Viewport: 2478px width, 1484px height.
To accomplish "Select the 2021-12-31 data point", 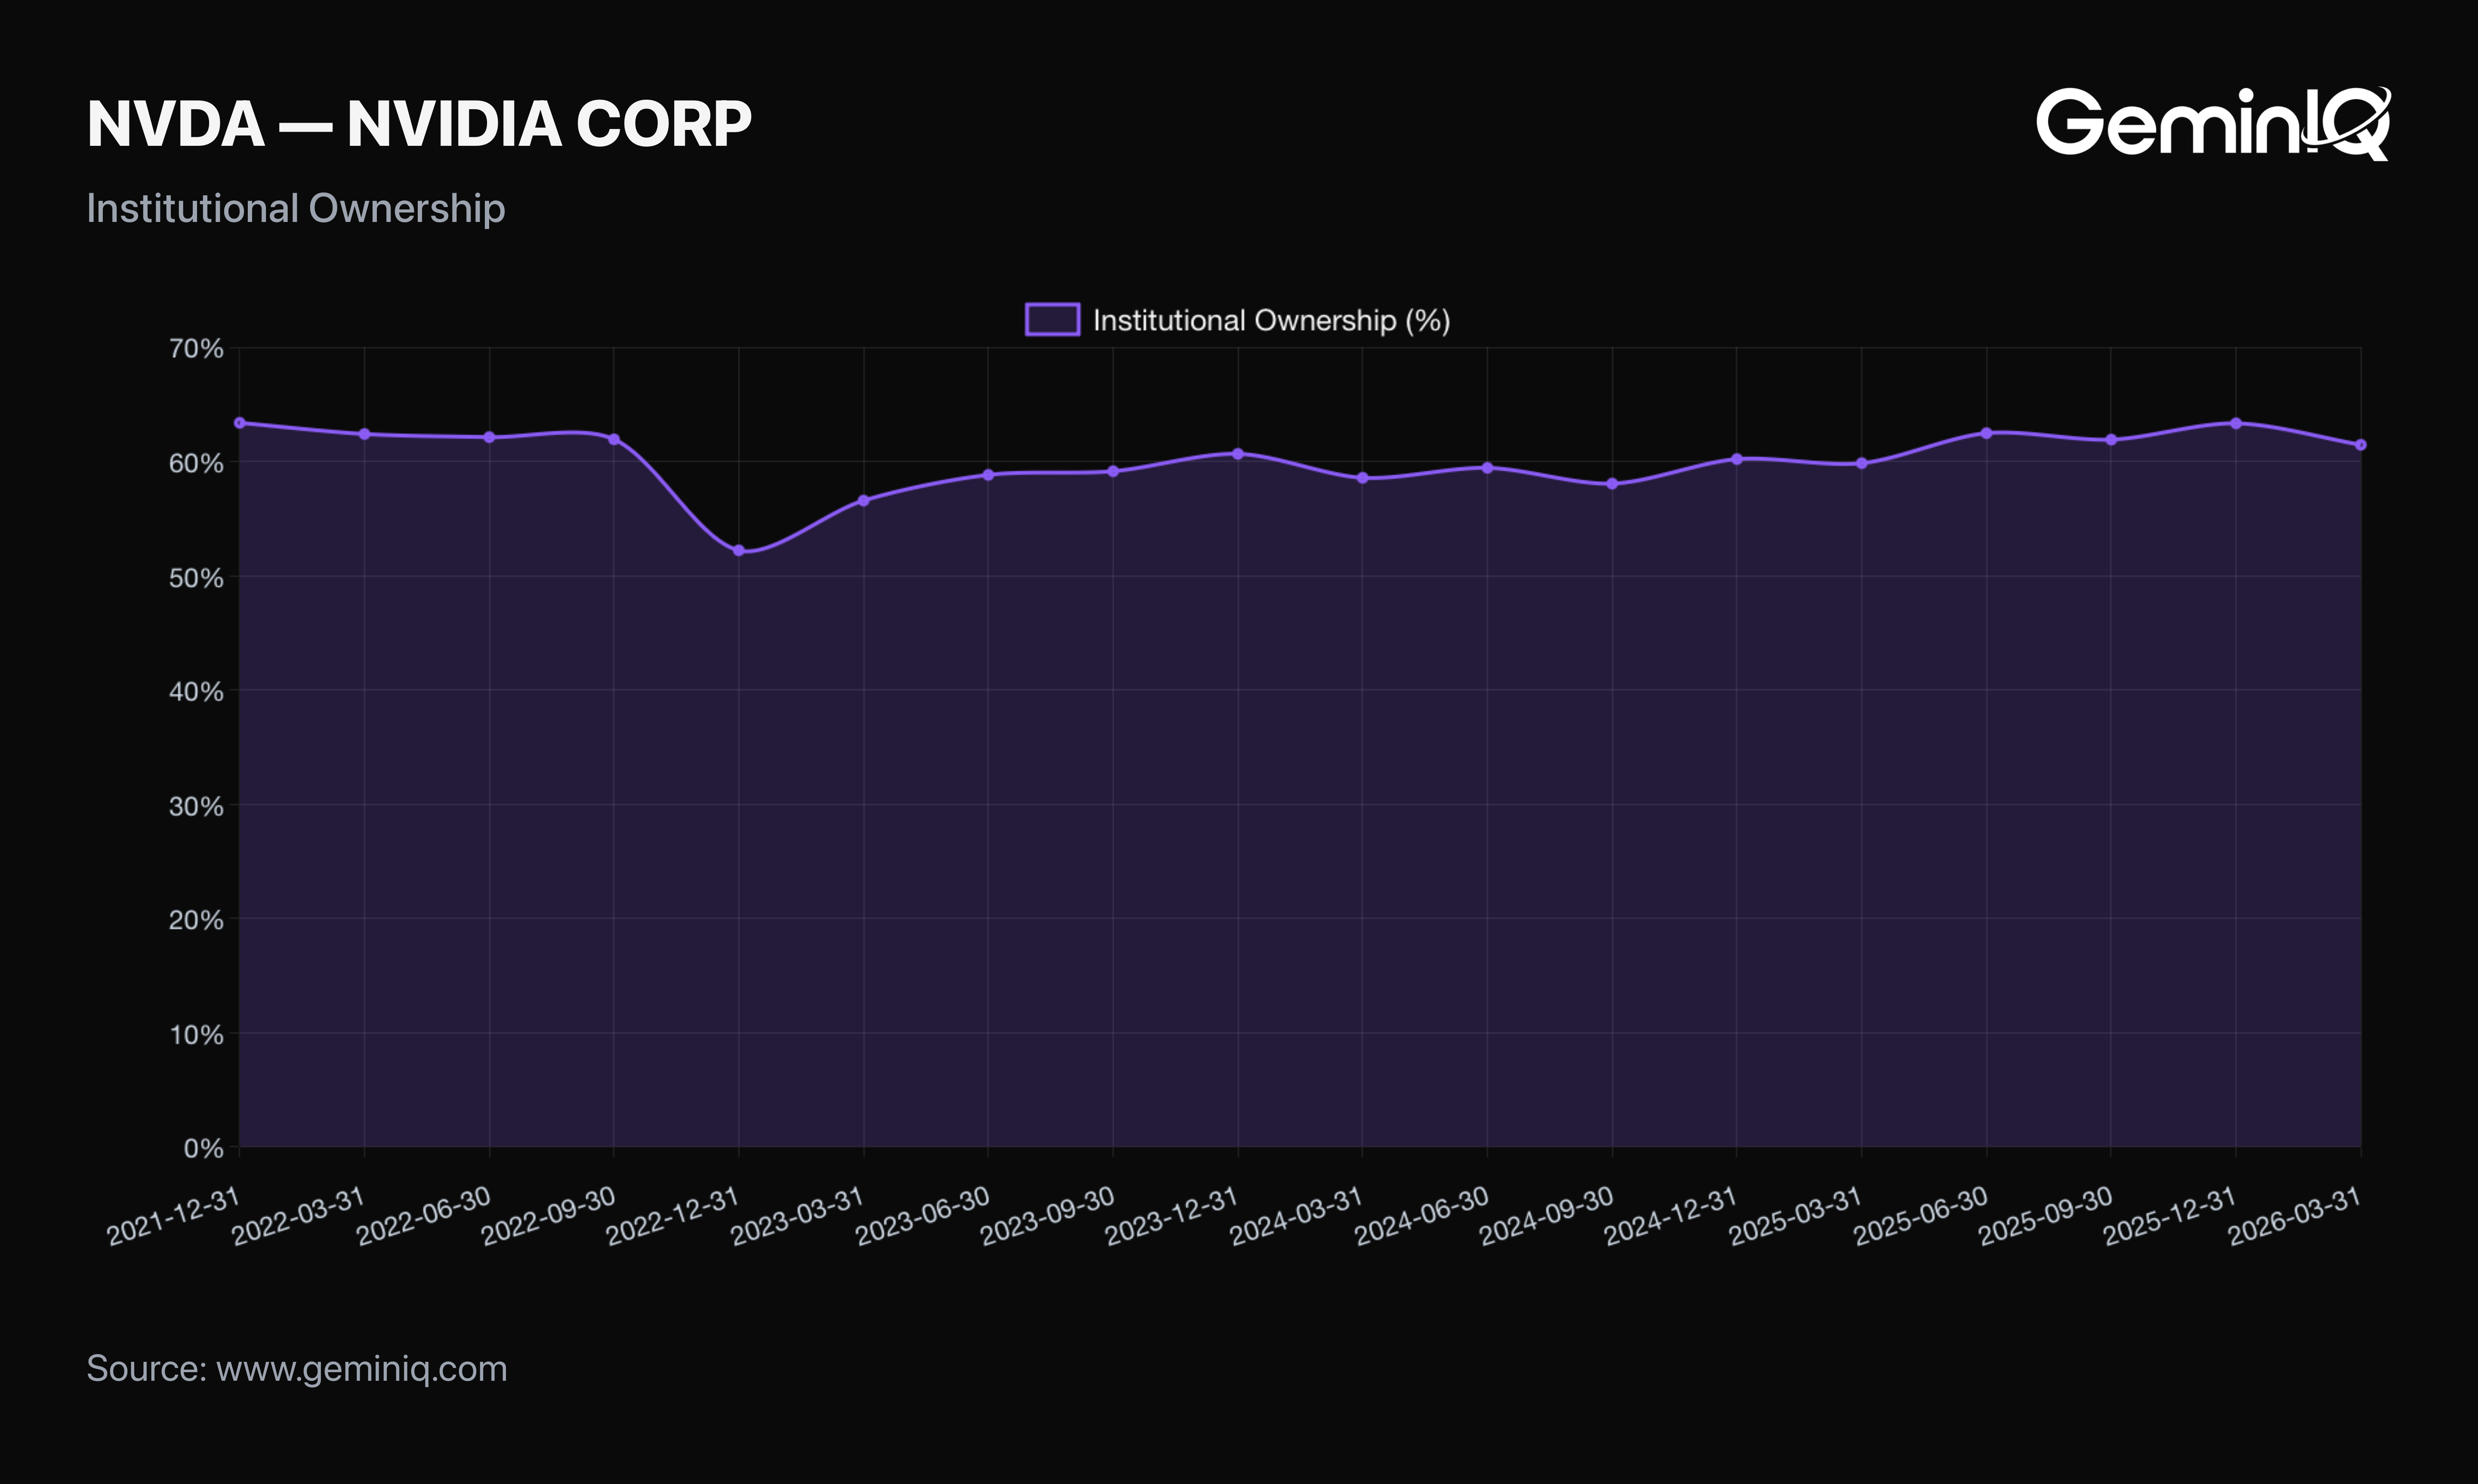I will 239,423.
